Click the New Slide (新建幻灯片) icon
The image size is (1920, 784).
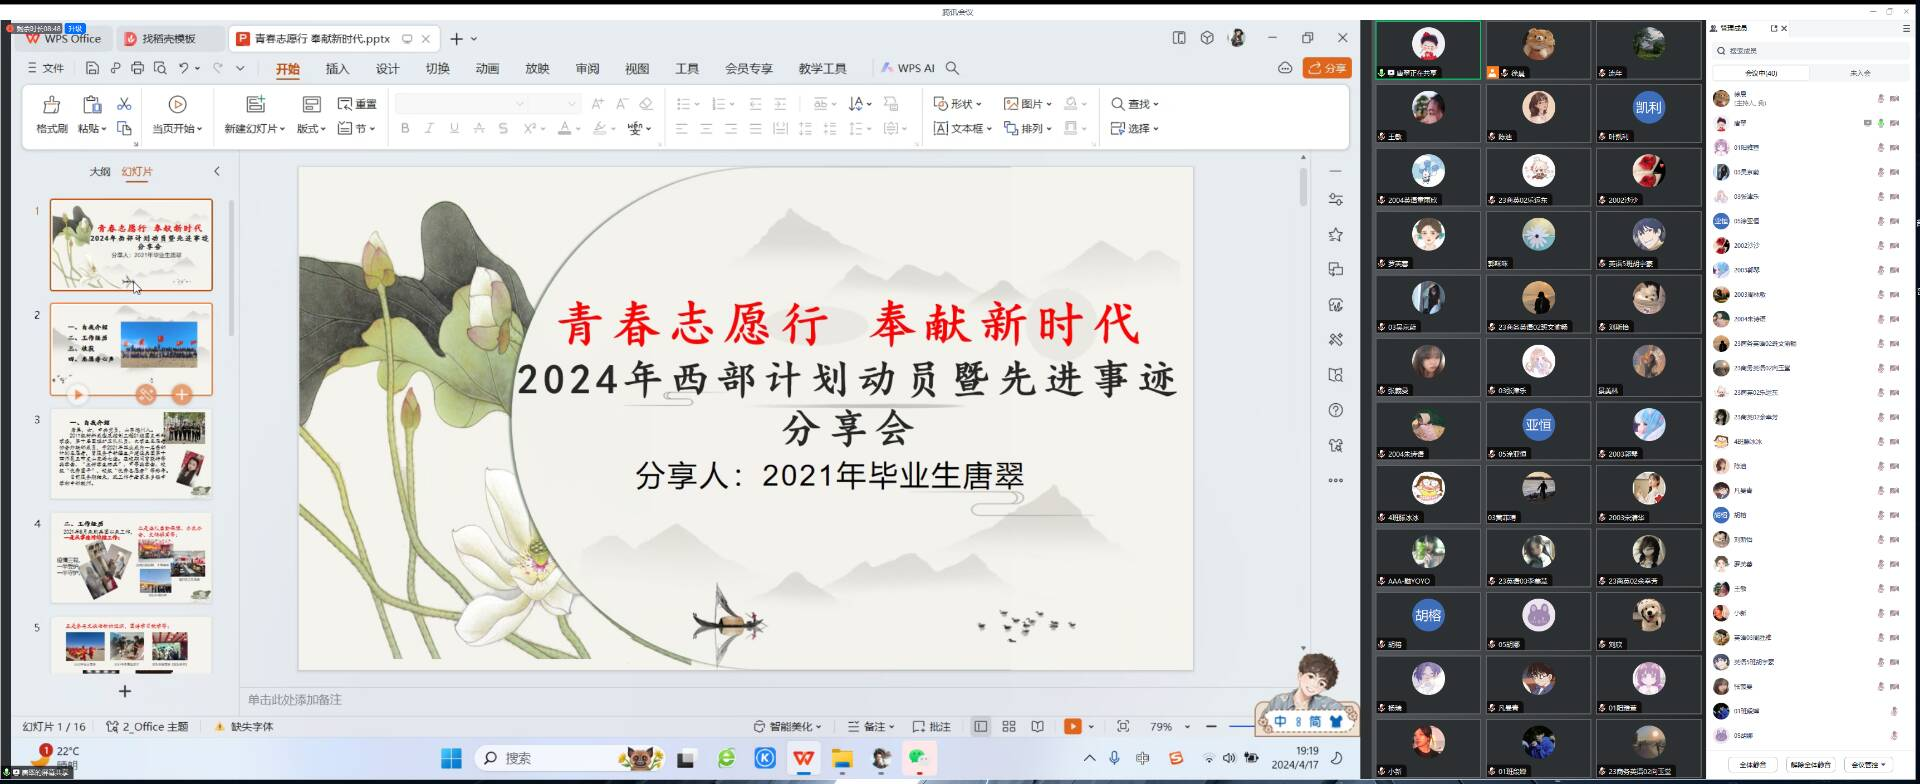(x=255, y=105)
